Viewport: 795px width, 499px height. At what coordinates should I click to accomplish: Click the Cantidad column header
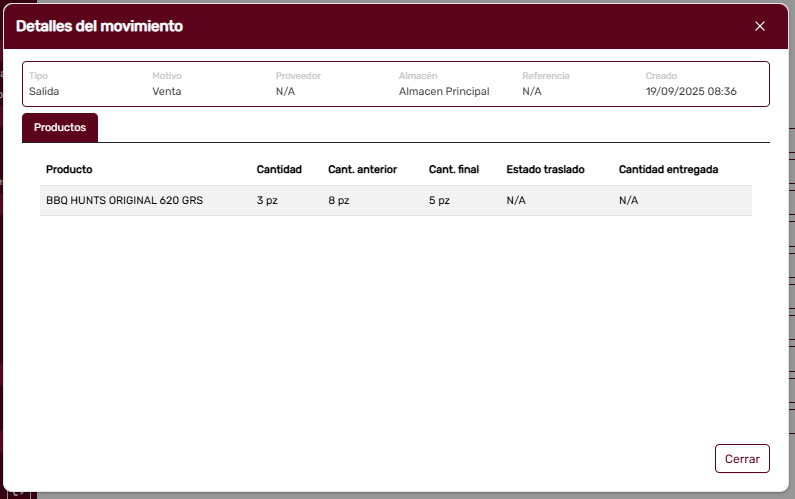point(279,169)
